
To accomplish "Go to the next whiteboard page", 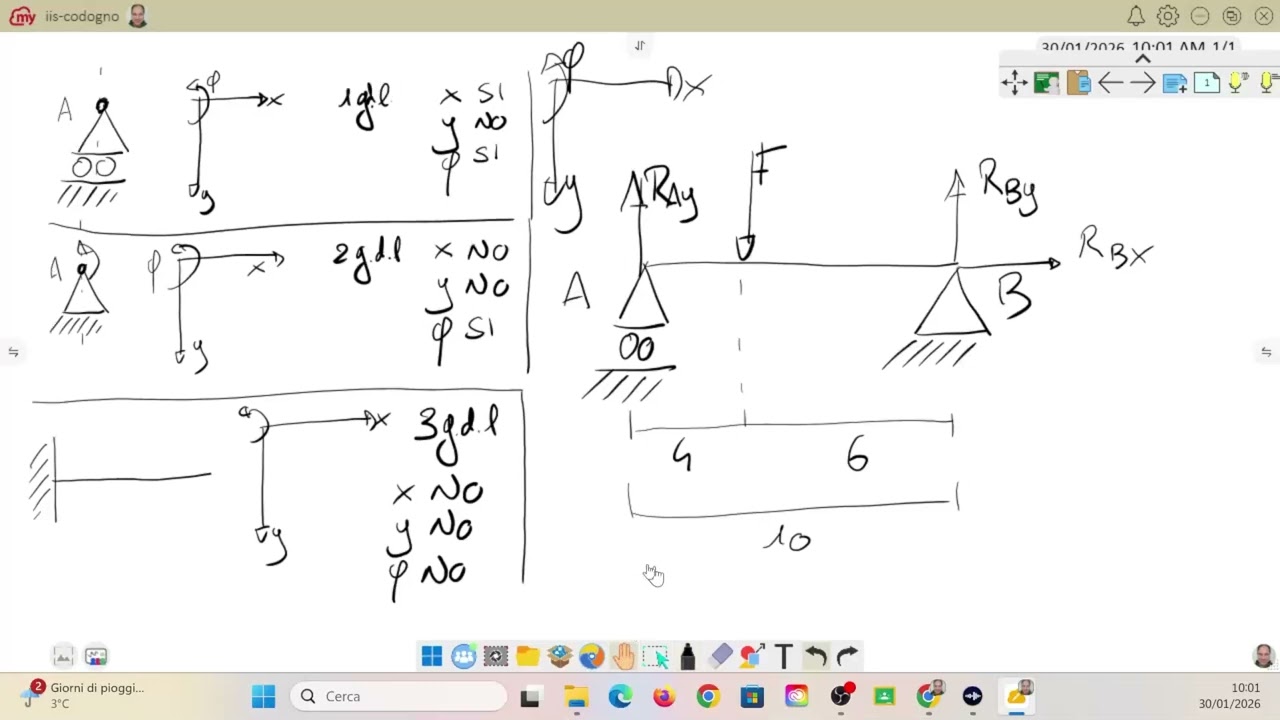I will 1142,83.
